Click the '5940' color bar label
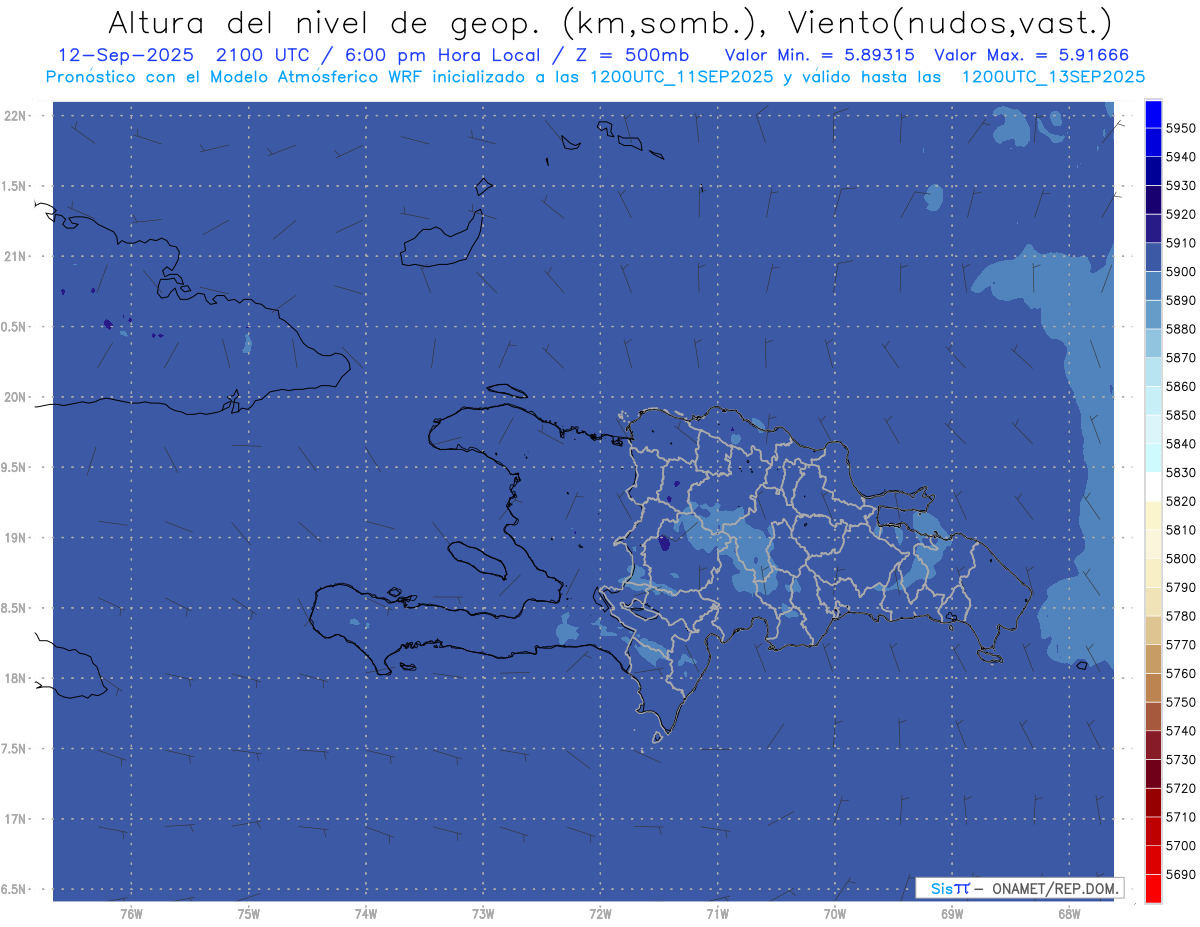 point(1180,157)
